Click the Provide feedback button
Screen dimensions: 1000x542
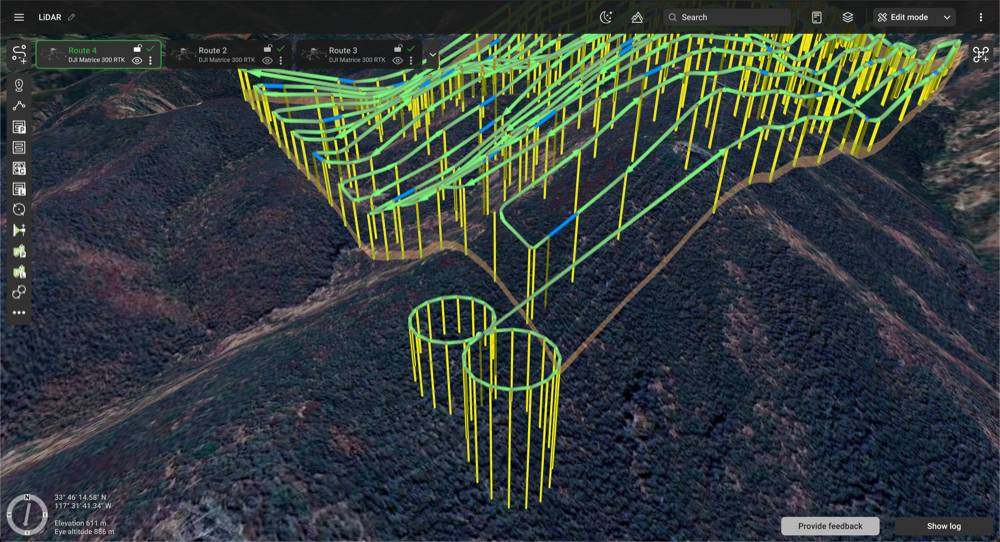pyautogui.click(x=830, y=526)
